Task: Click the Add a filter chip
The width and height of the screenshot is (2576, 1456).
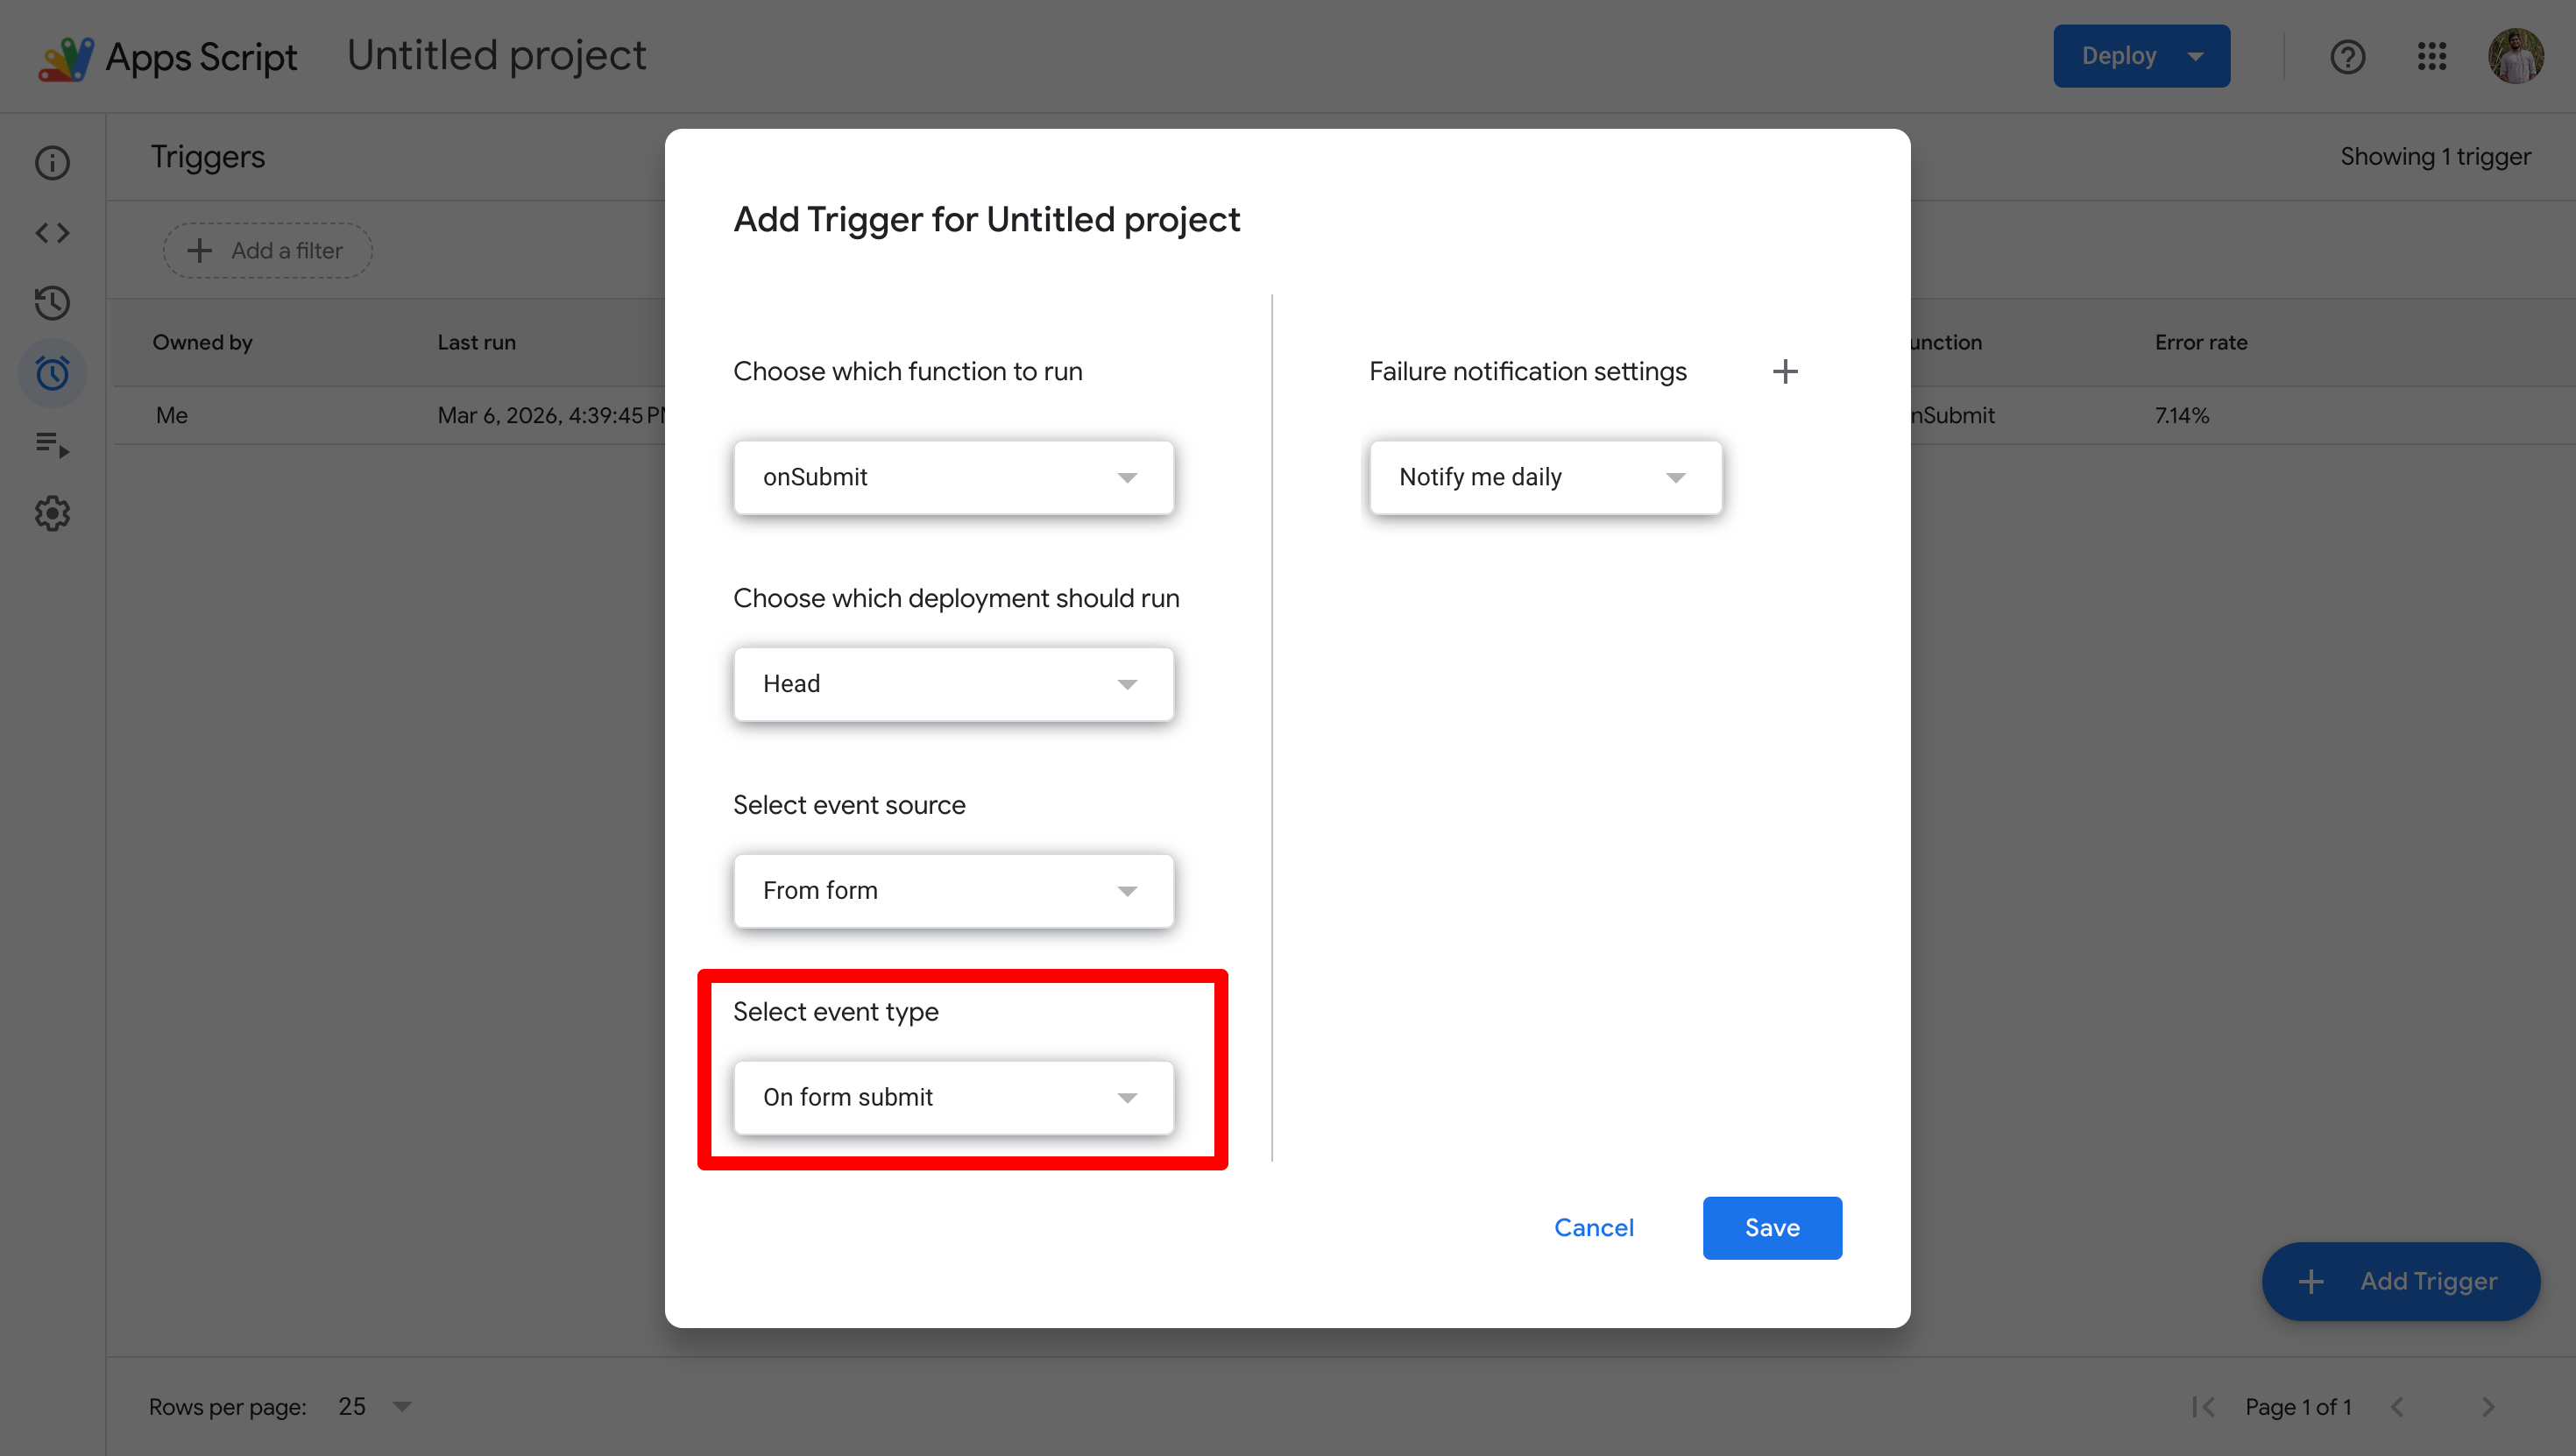Action: [x=267, y=251]
